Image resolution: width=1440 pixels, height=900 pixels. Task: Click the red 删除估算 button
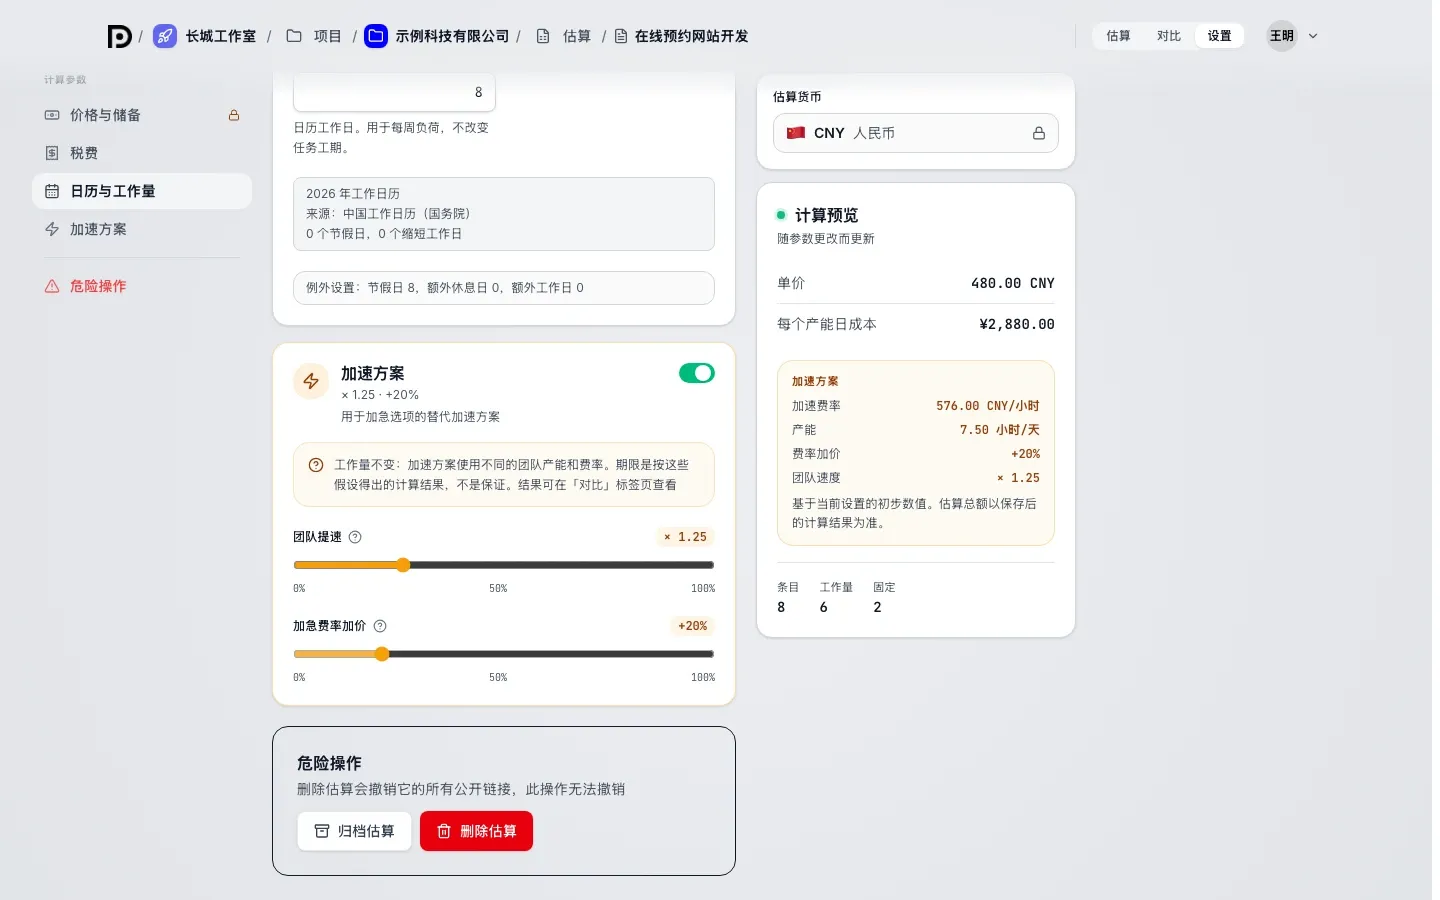click(x=476, y=831)
